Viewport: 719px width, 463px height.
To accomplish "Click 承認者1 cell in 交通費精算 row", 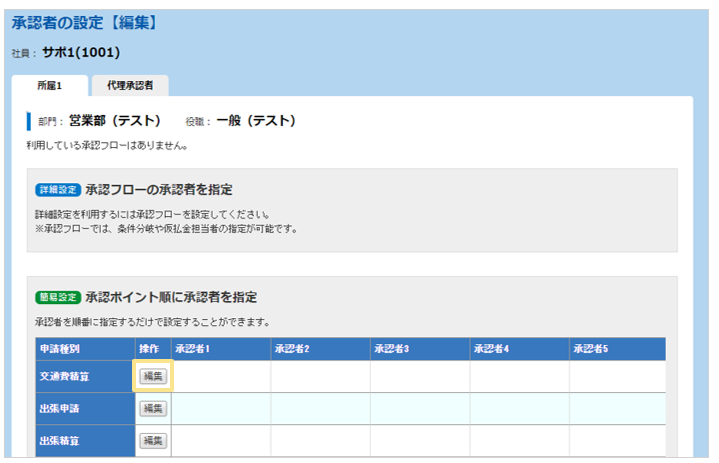I will click(x=220, y=376).
